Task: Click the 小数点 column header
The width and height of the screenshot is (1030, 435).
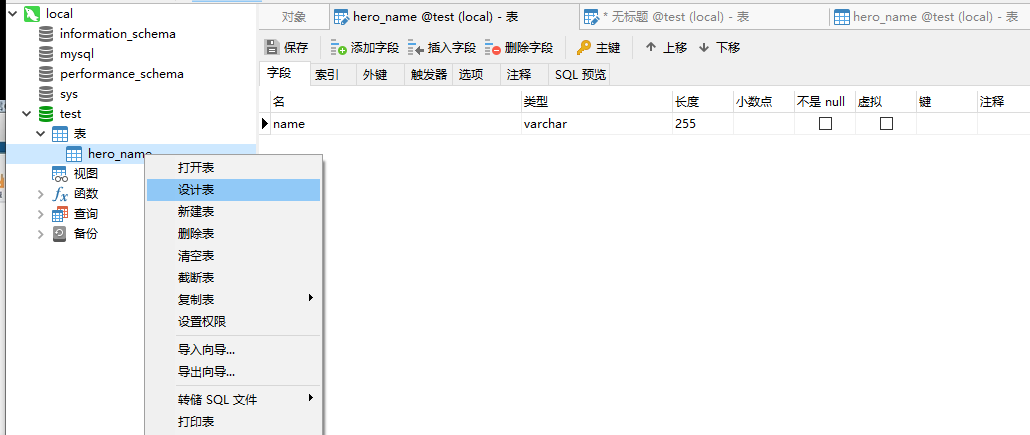Action: [764, 101]
